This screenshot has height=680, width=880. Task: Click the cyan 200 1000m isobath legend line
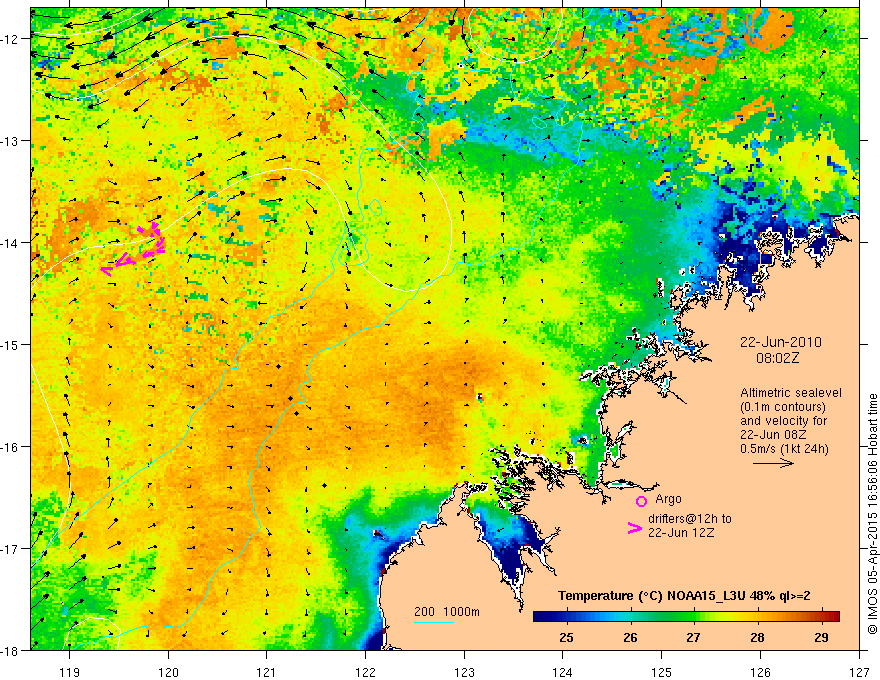pyautogui.click(x=434, y=622)
